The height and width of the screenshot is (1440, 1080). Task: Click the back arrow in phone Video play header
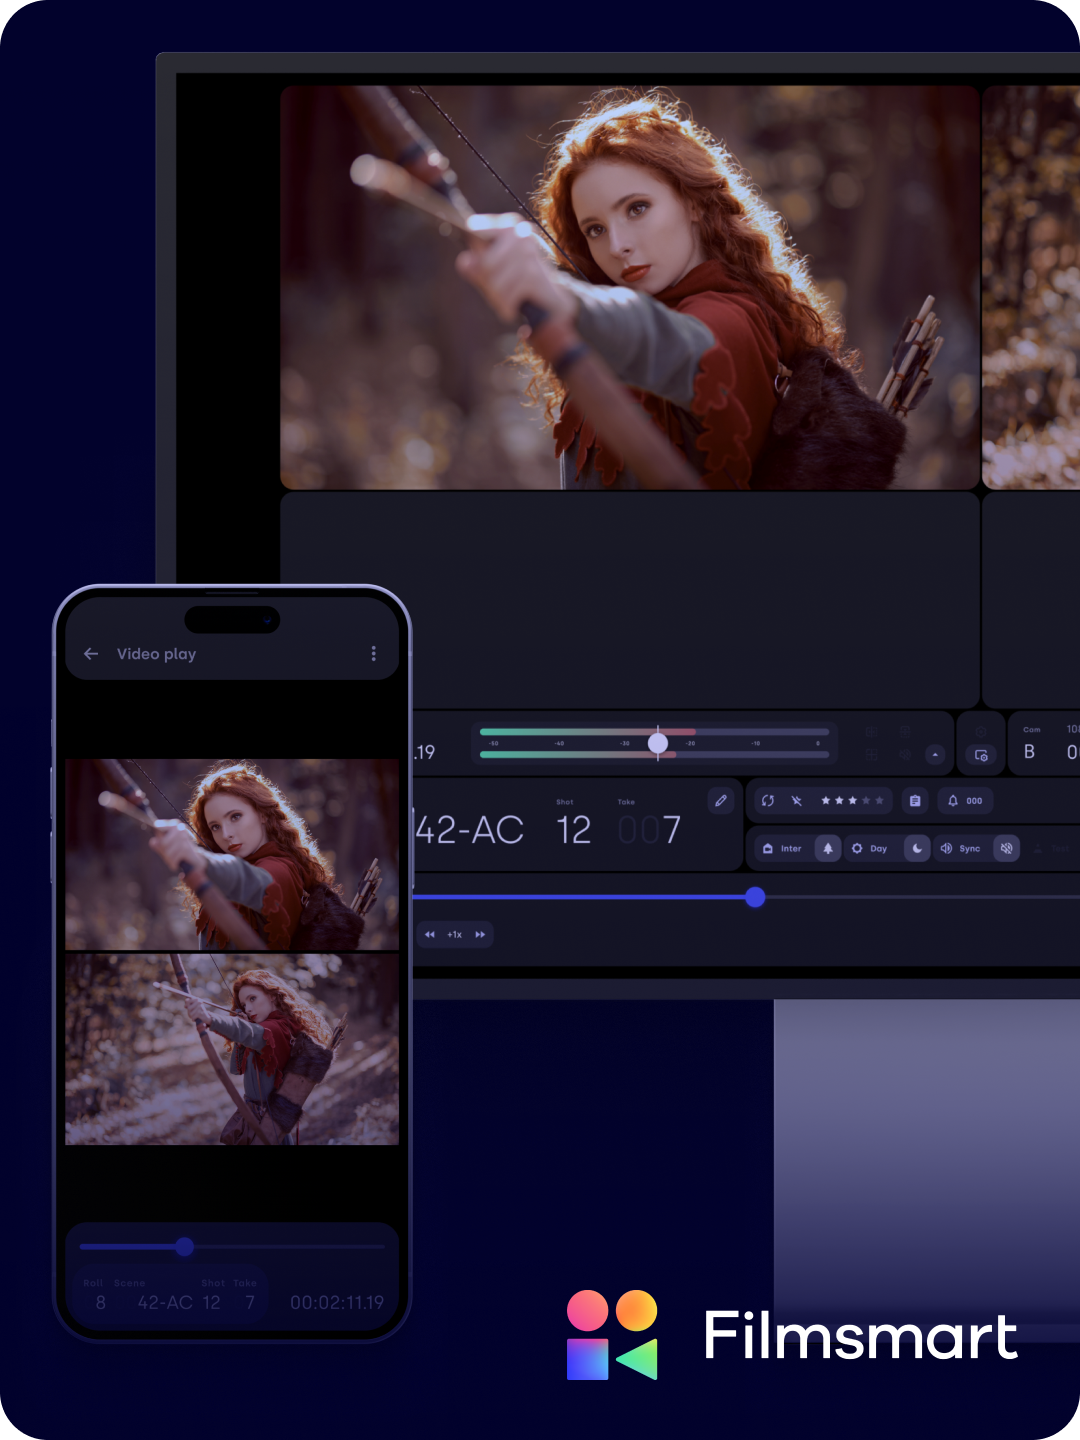click(91, 654)
